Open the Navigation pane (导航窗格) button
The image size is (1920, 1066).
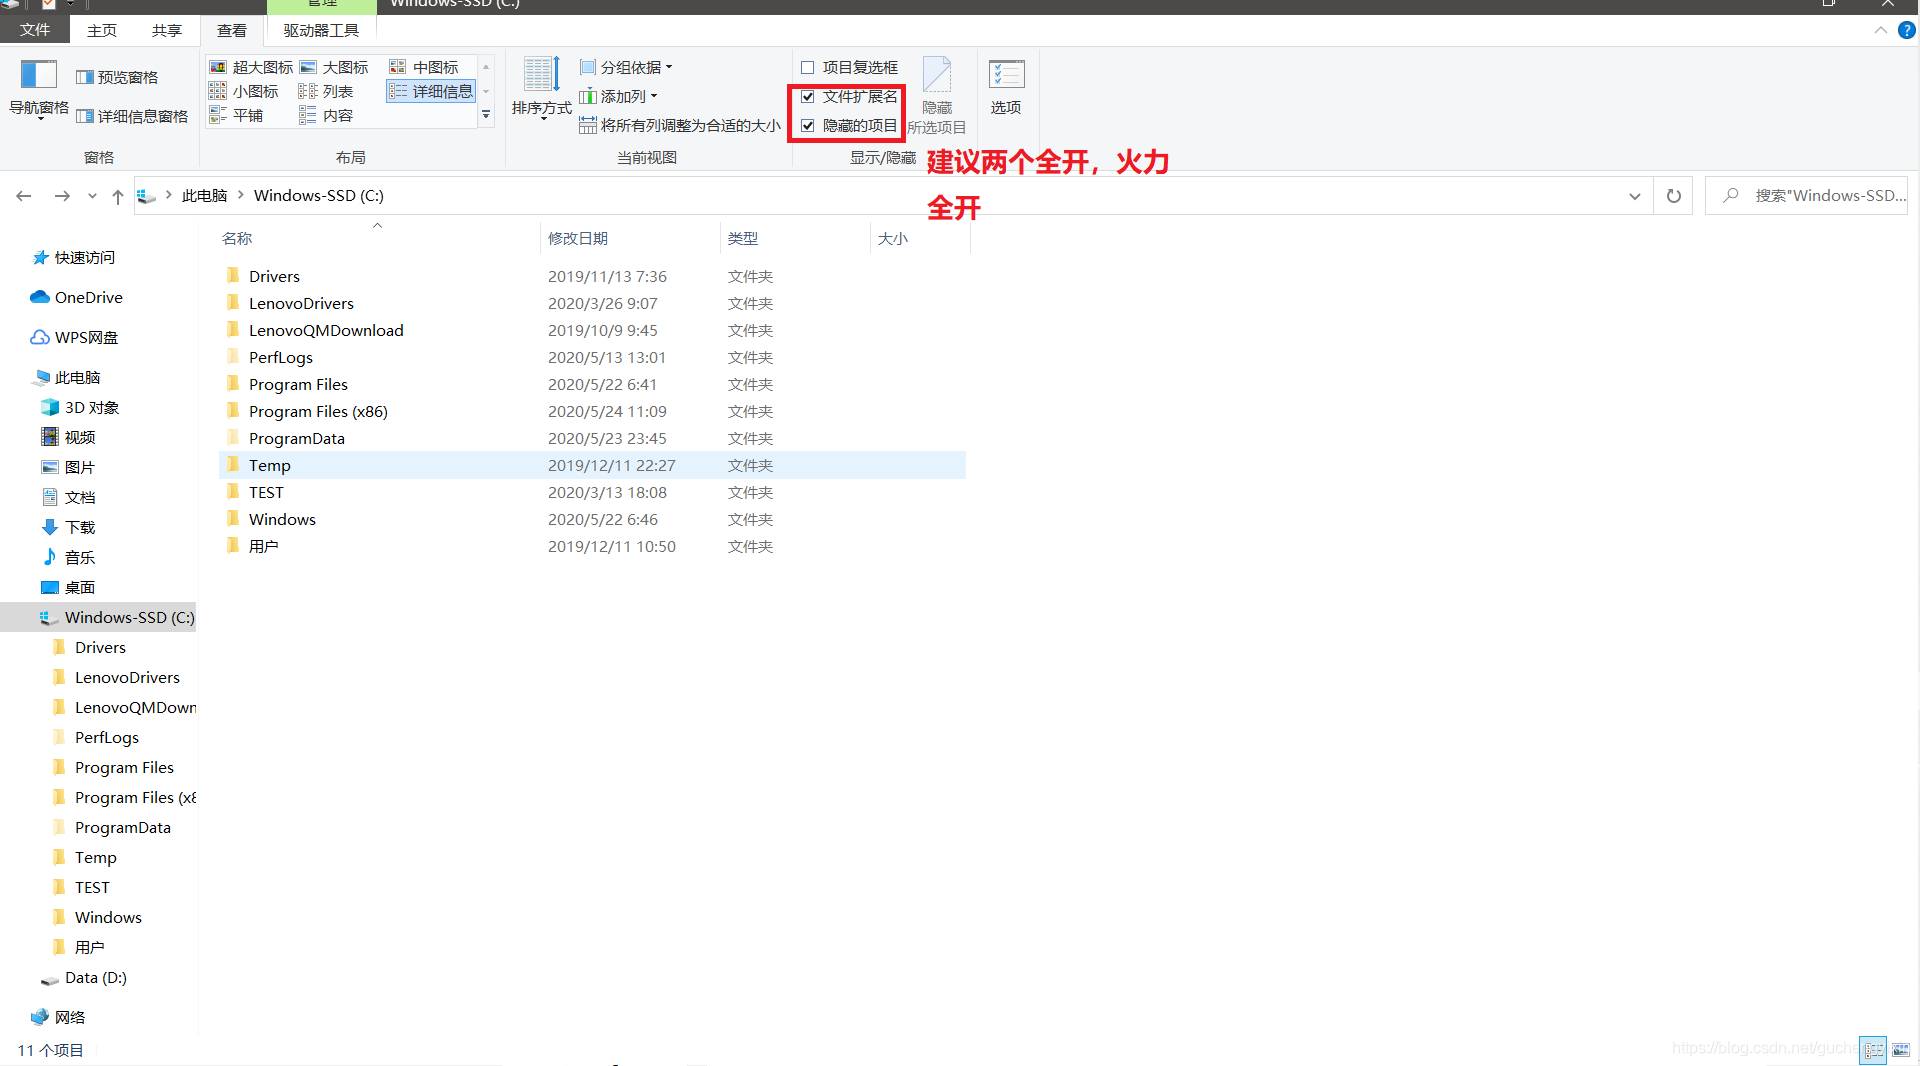tap(39, 88)
